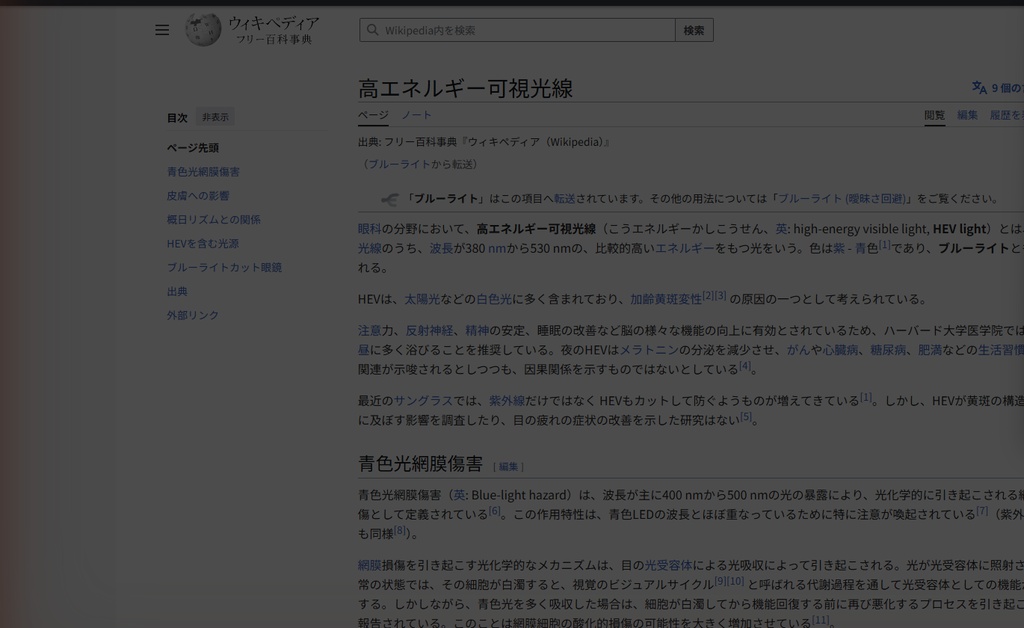
Task: Open the redirected-from ブルーライト link
Action: (x=399, y=164)
